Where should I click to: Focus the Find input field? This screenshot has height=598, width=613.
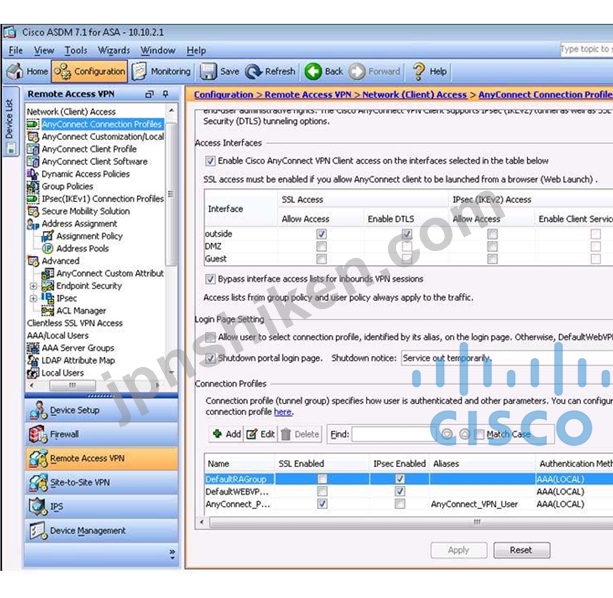[x=393, y=434]
